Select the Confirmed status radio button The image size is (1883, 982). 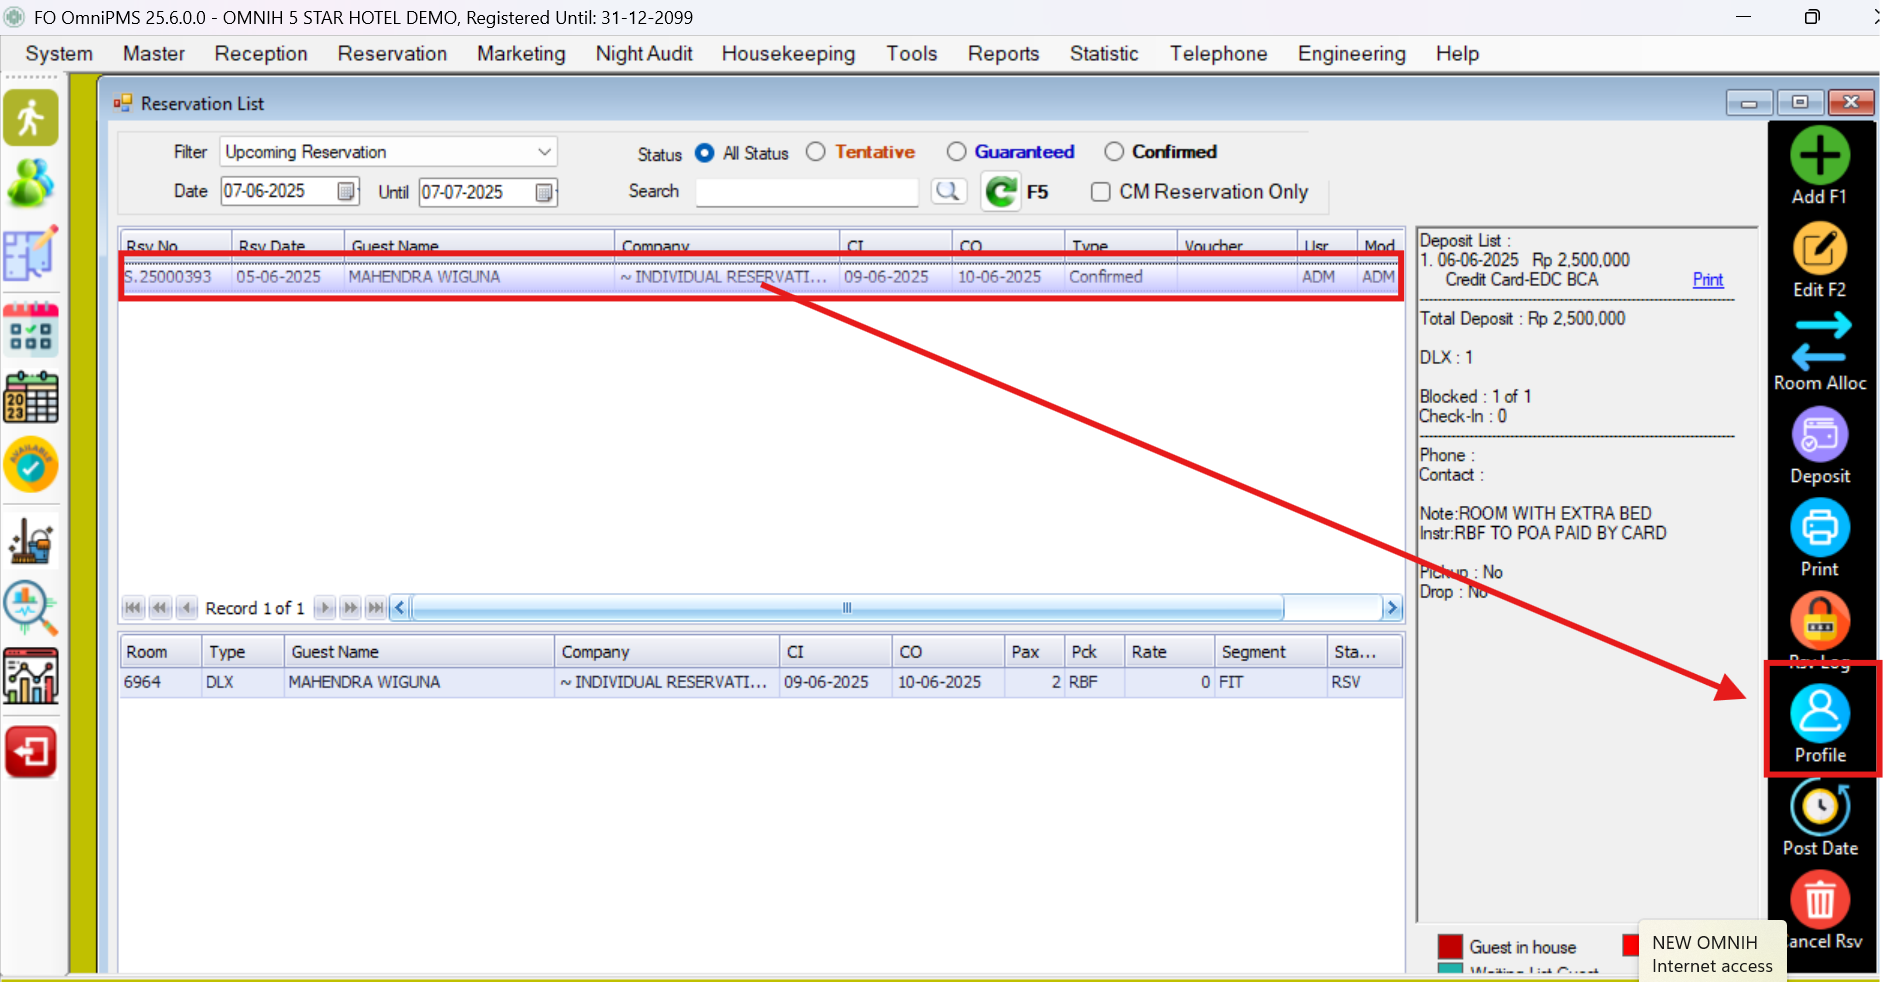[1114, 151]
